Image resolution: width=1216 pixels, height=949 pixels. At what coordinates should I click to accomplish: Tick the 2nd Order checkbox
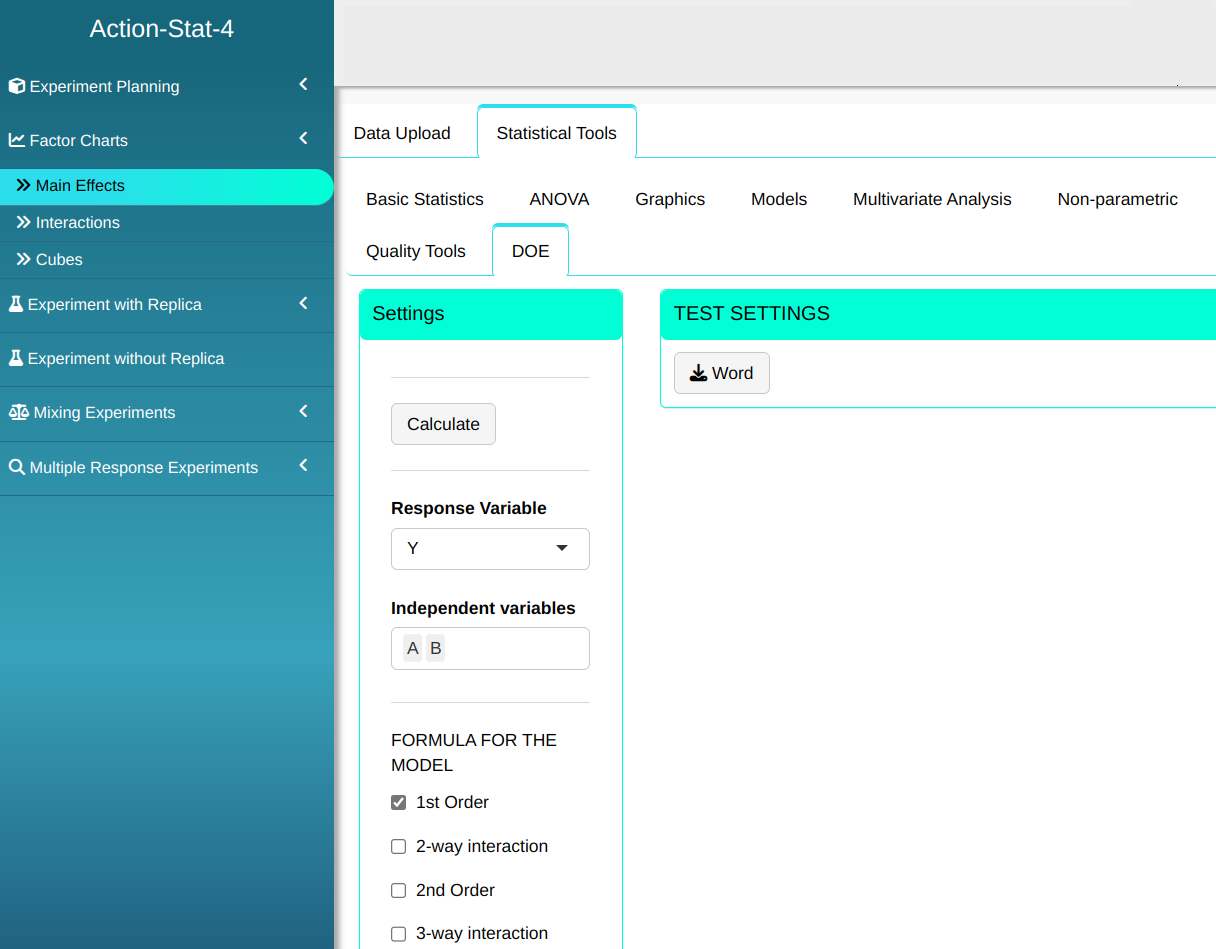point(399,890)
